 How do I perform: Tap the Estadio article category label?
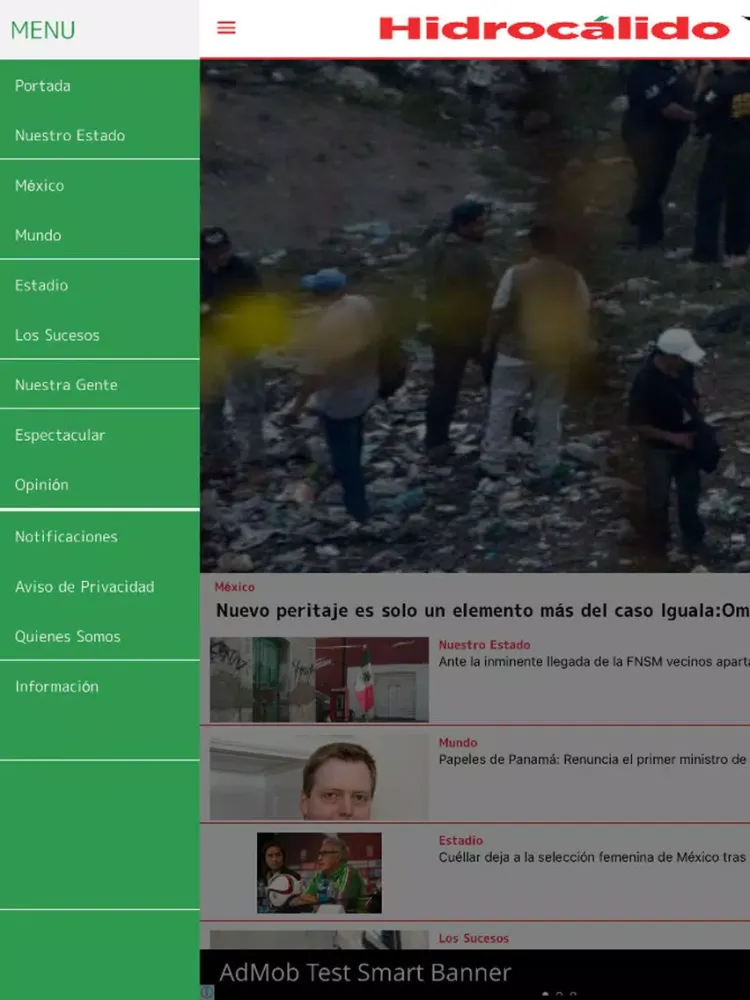(x=460, y=841)
